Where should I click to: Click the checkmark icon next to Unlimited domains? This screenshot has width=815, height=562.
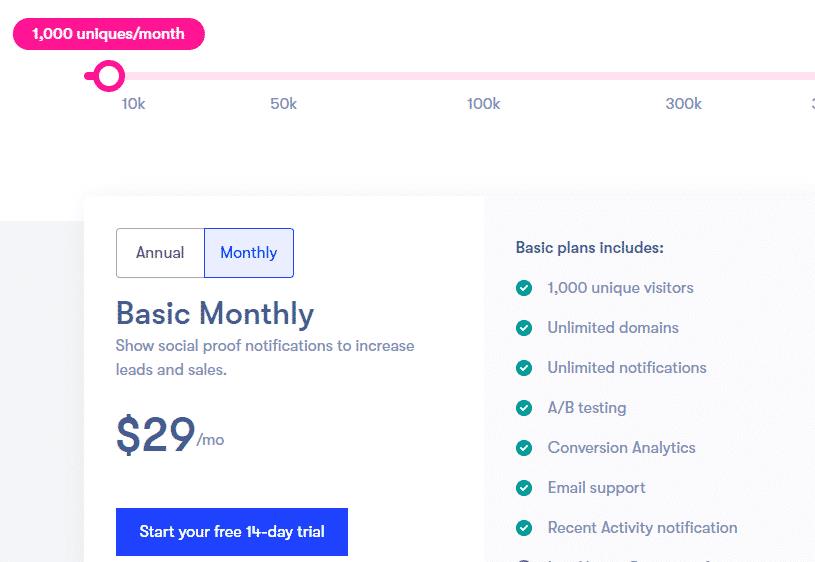pos(524,328)
